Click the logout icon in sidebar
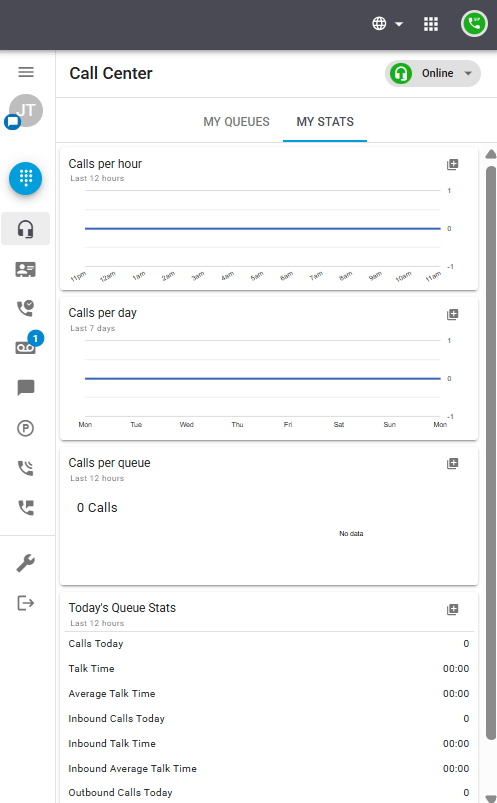The height and width of the screenshot is (803, 497). tap(26, 603)
